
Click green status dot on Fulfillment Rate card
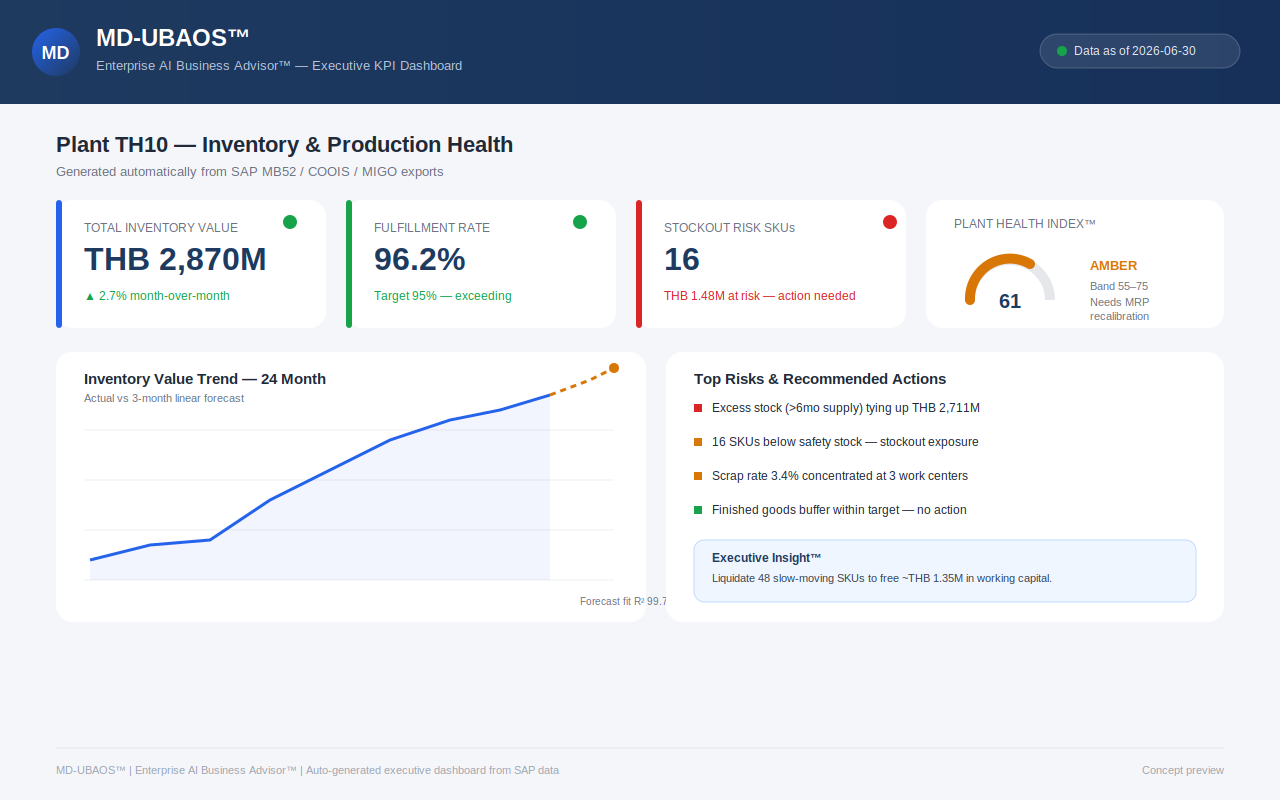click(x=580, y=222)
